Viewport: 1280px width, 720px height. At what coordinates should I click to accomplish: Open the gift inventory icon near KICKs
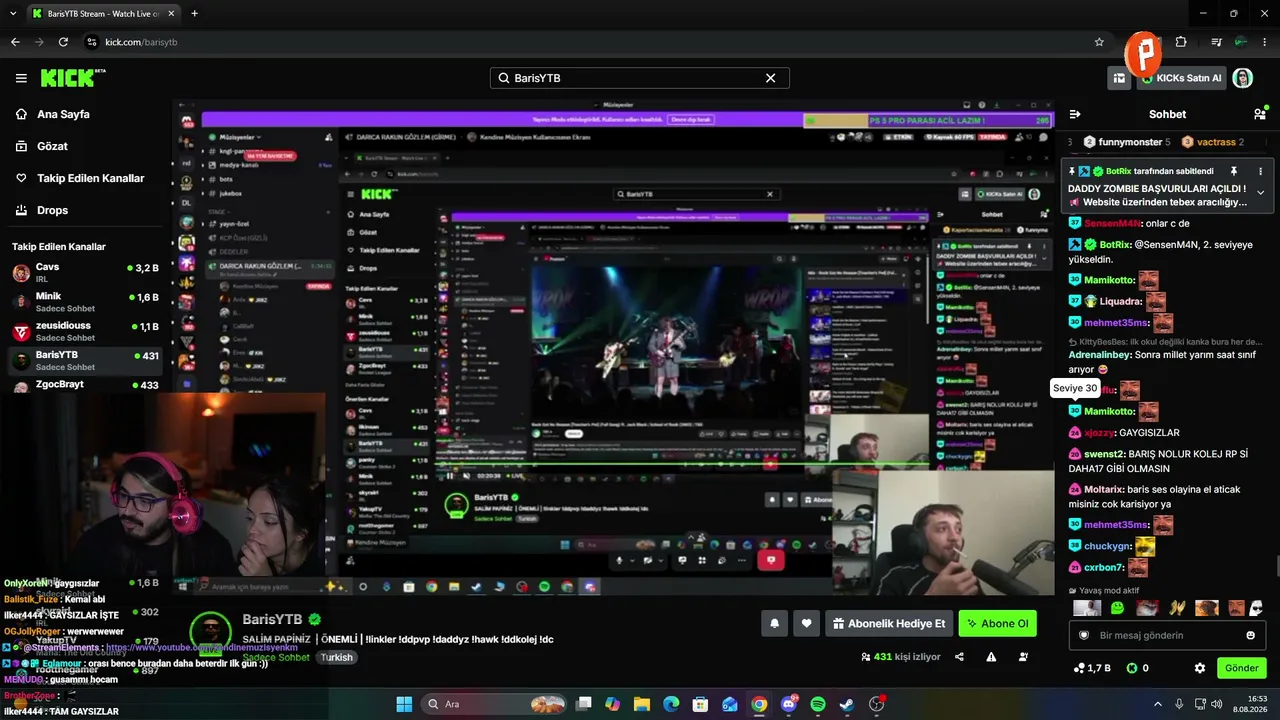click(1119, 78)
